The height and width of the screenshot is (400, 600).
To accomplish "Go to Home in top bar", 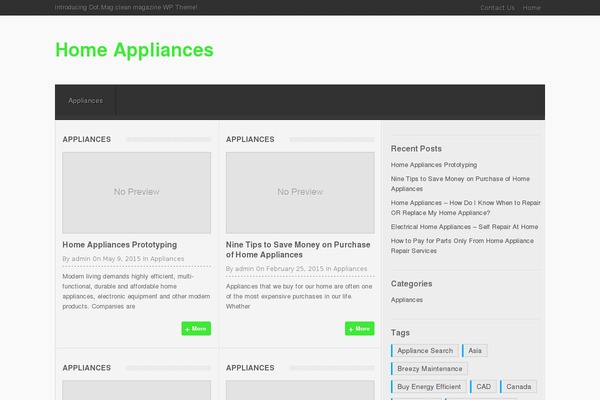I will [532, 8].
